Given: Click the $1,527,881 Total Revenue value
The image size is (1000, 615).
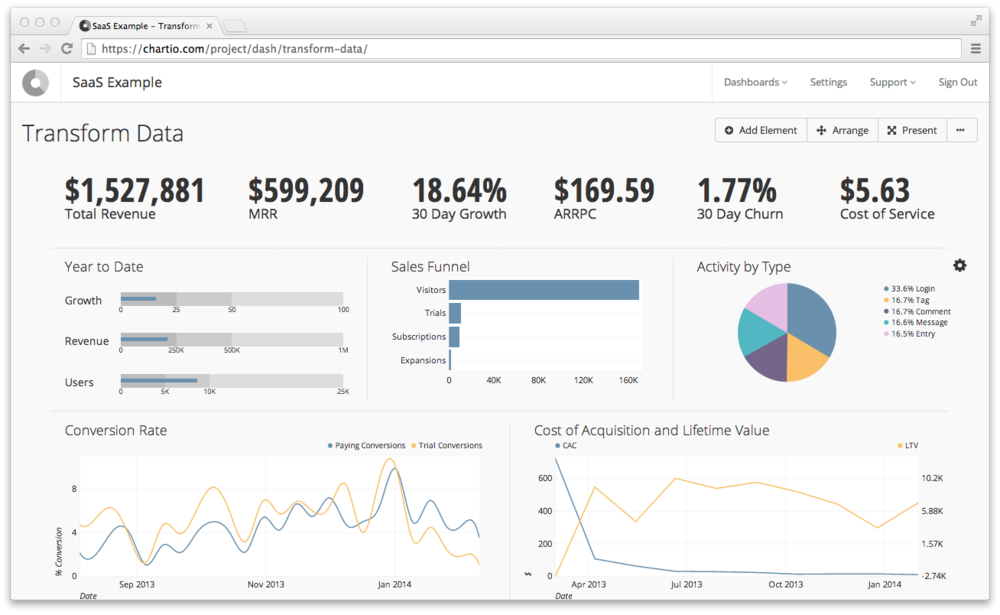Looking at the screenshot, I should click(135, 191).
